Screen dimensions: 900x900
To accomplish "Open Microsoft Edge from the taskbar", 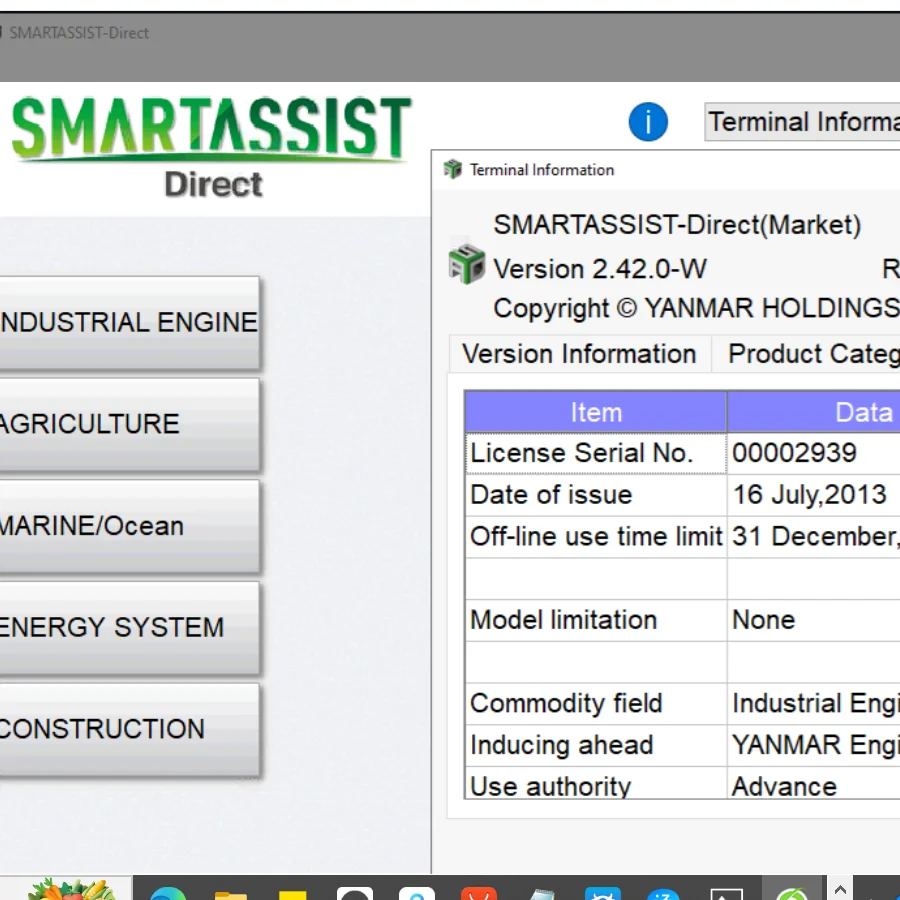I will click(168, 893).
